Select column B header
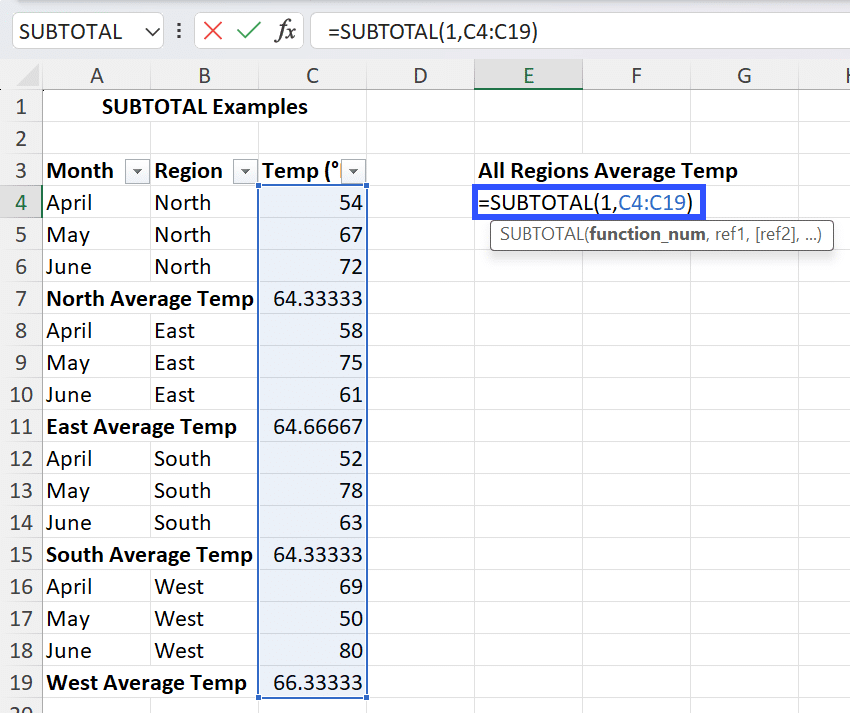 204,75
